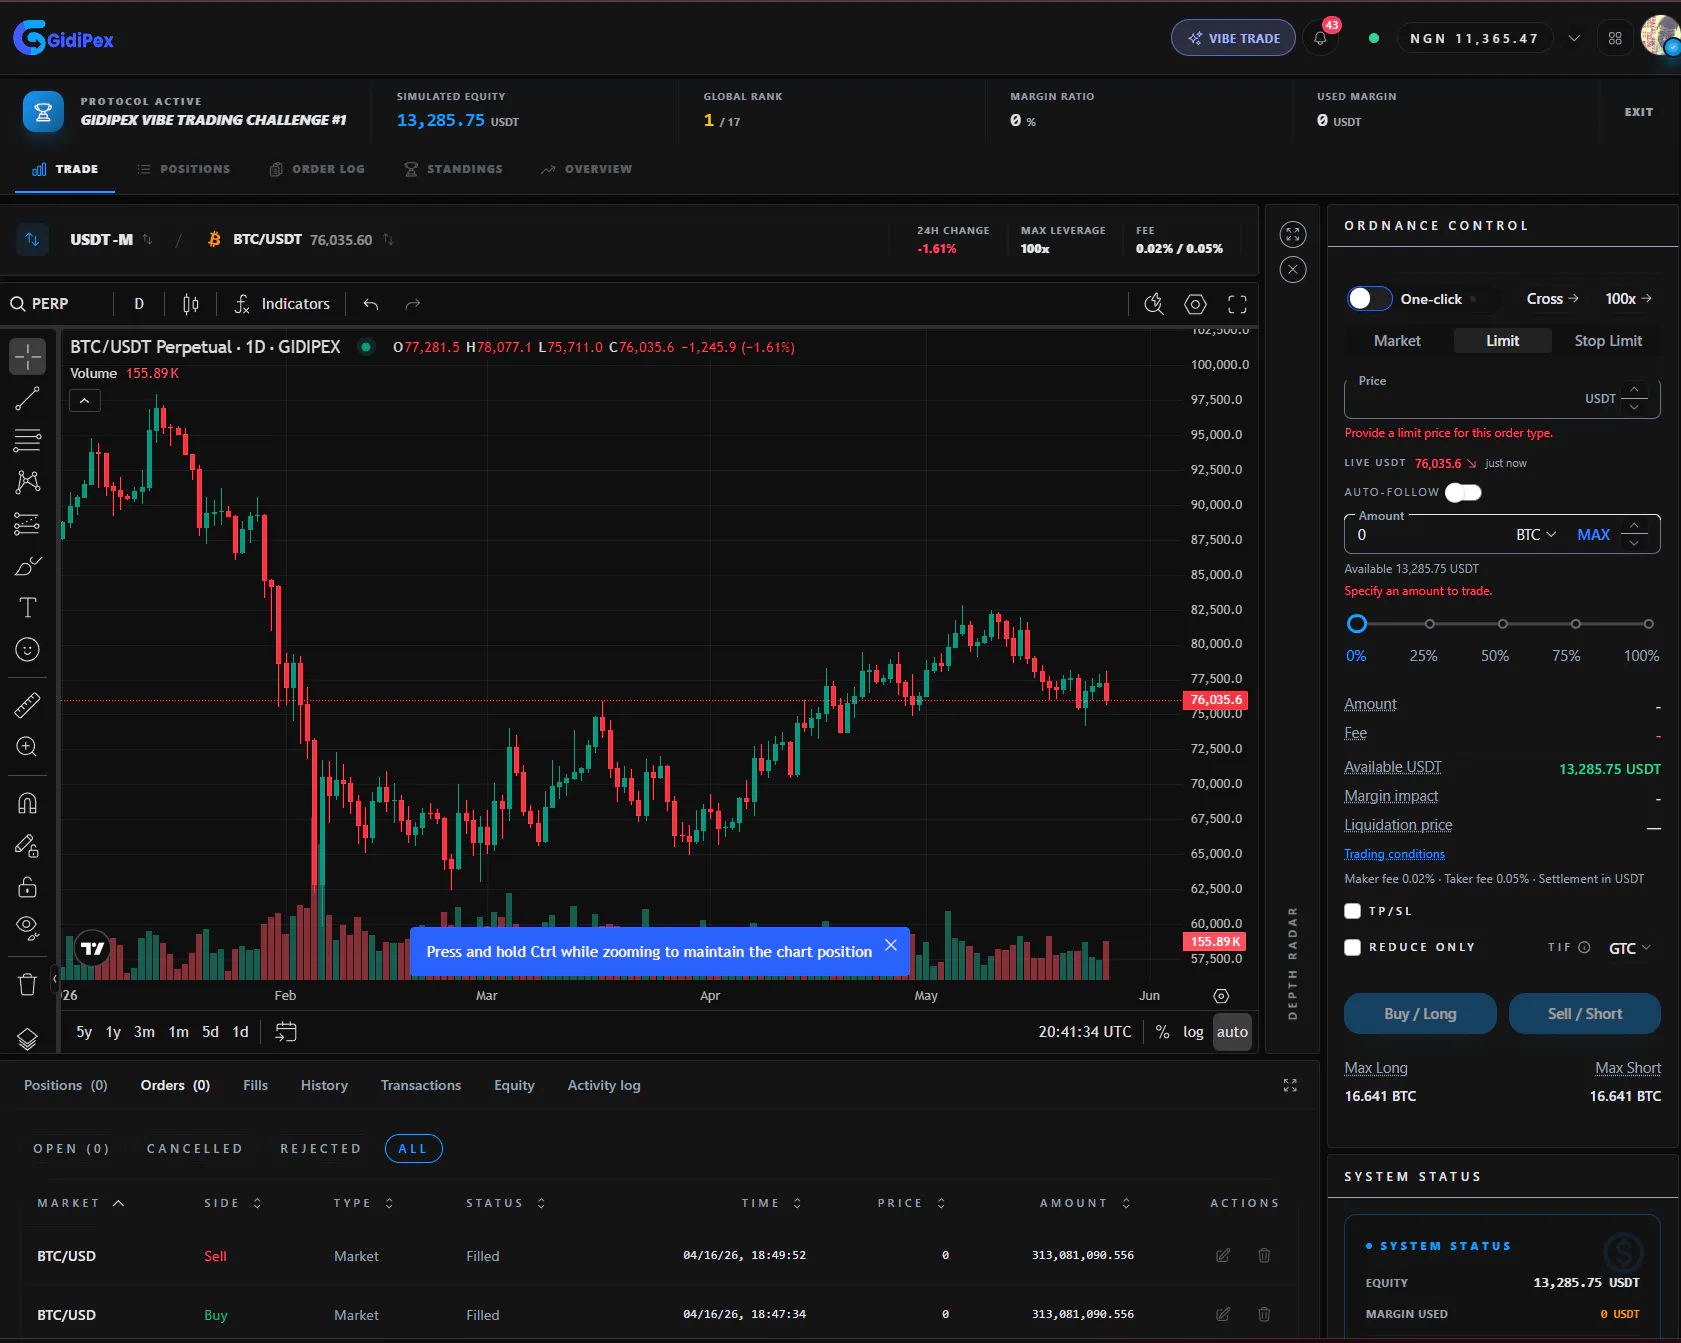Undo the last chart action
Image resolution: width=1681 pixels, height=1343 pixels.
[371, 304]
